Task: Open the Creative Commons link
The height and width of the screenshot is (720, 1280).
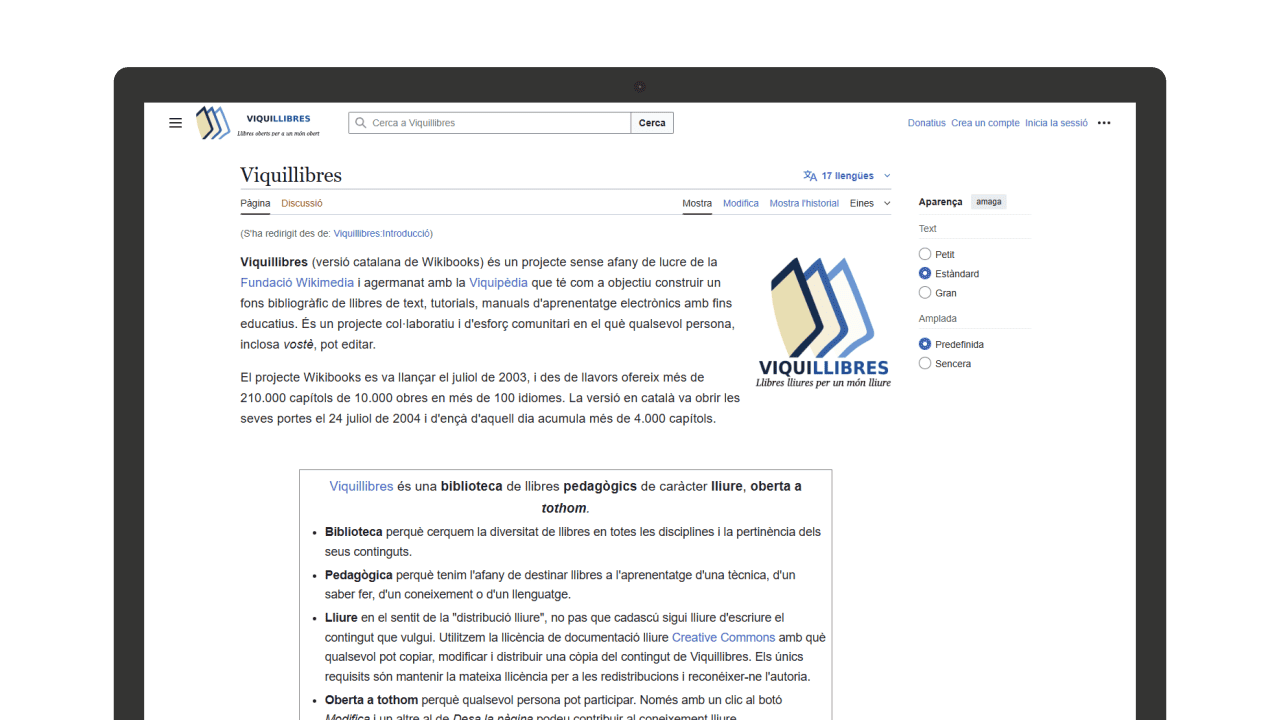Action: point(723,637)
